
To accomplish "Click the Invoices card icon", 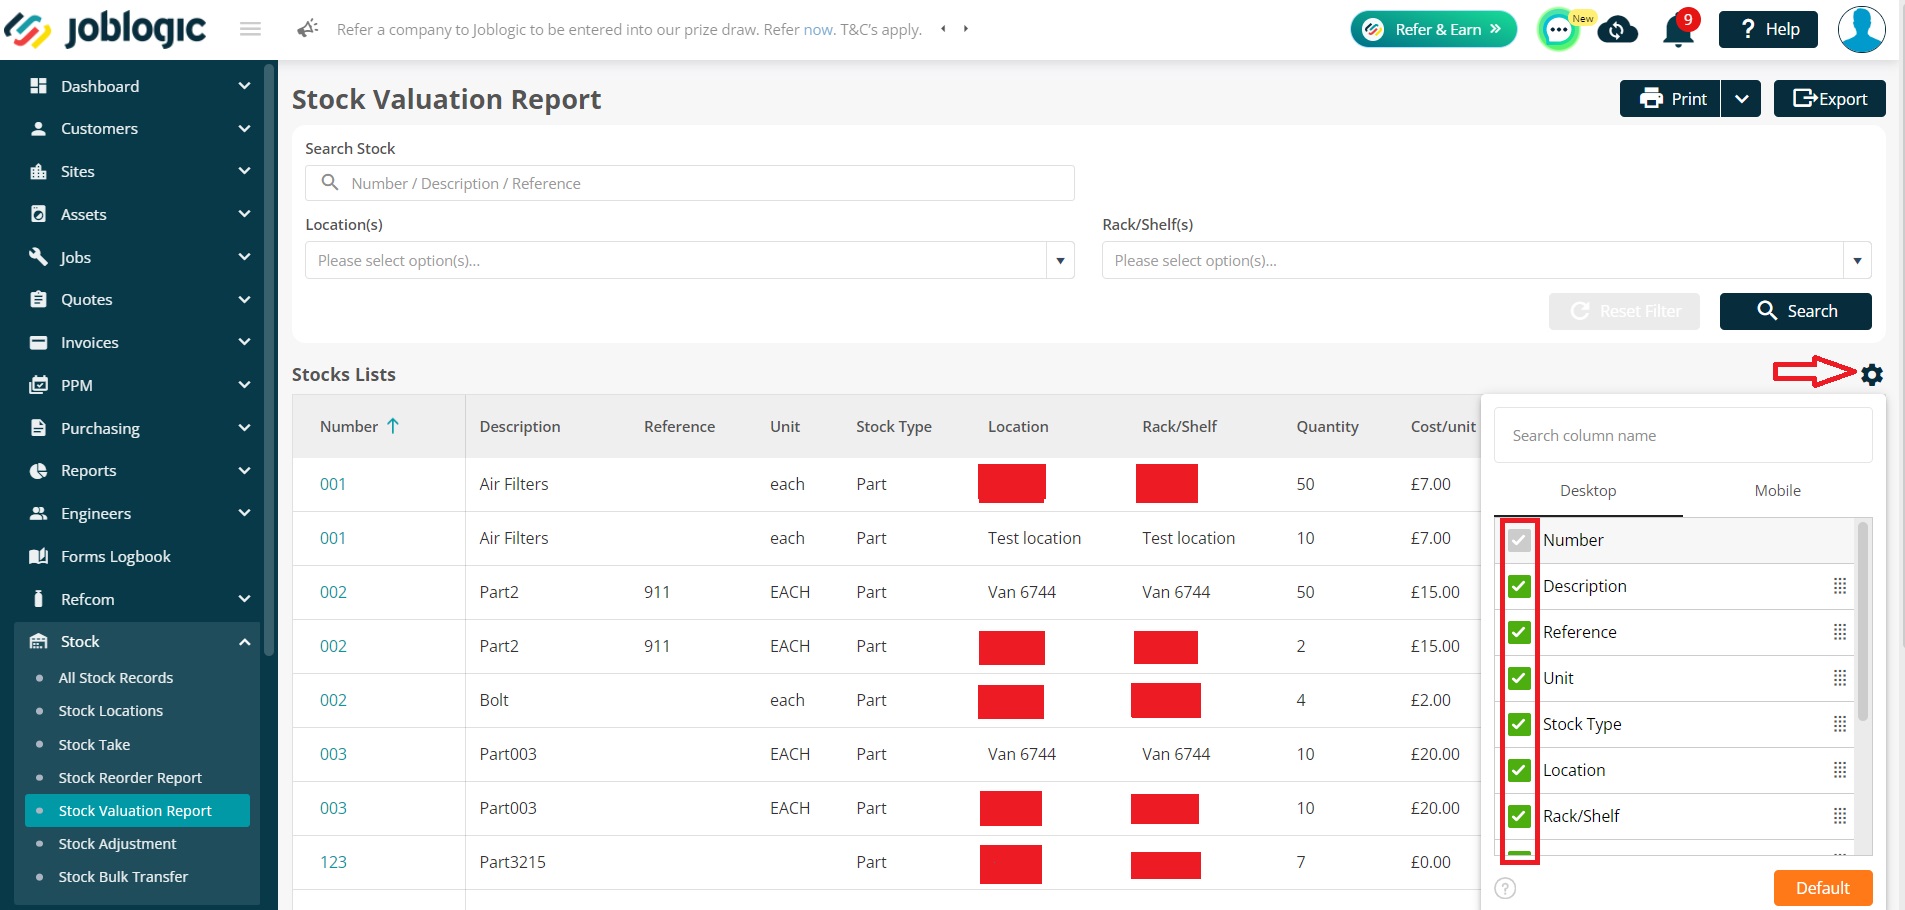I will [39, 343].
